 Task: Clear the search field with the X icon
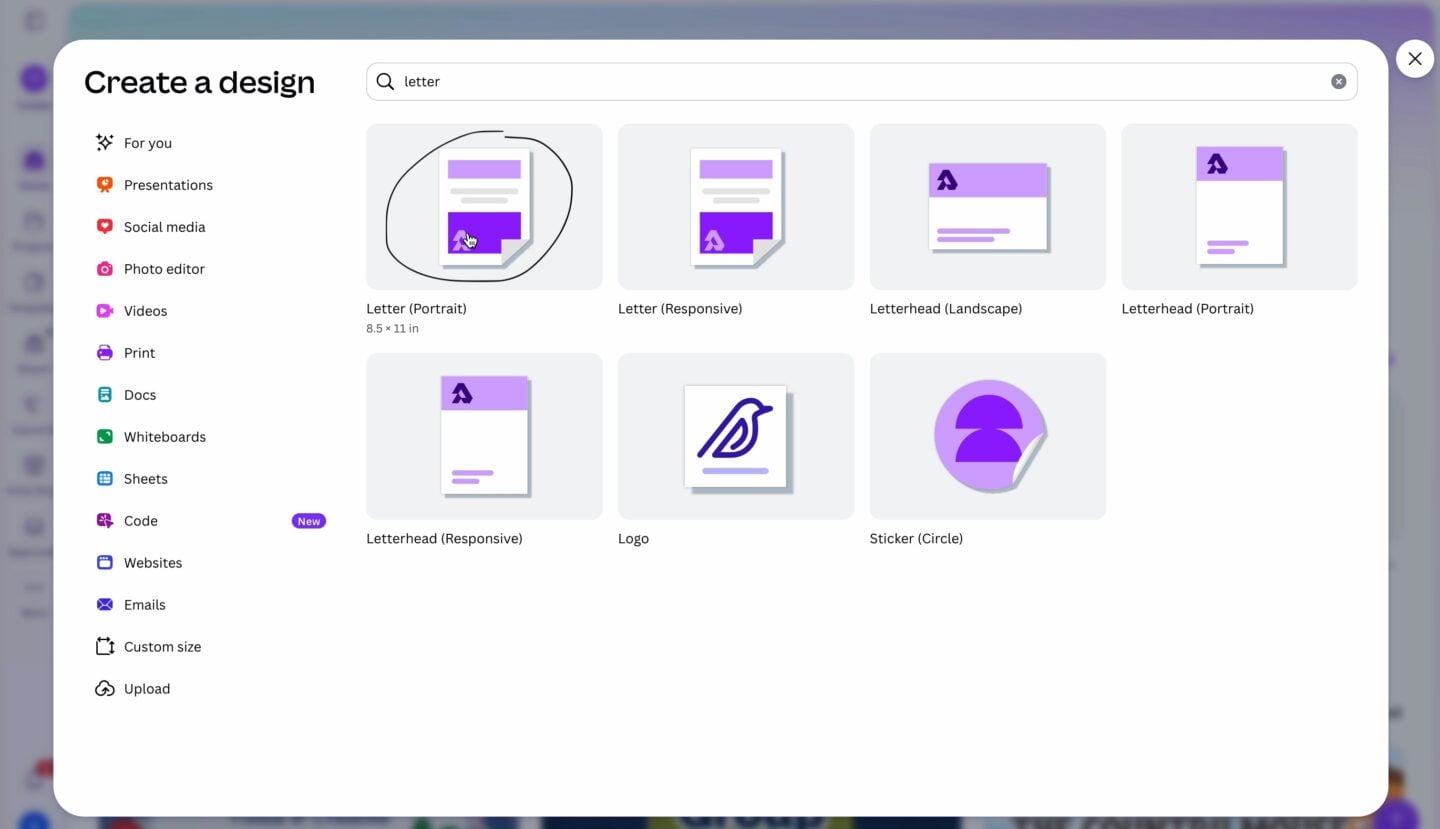(x=1338, y=82)
